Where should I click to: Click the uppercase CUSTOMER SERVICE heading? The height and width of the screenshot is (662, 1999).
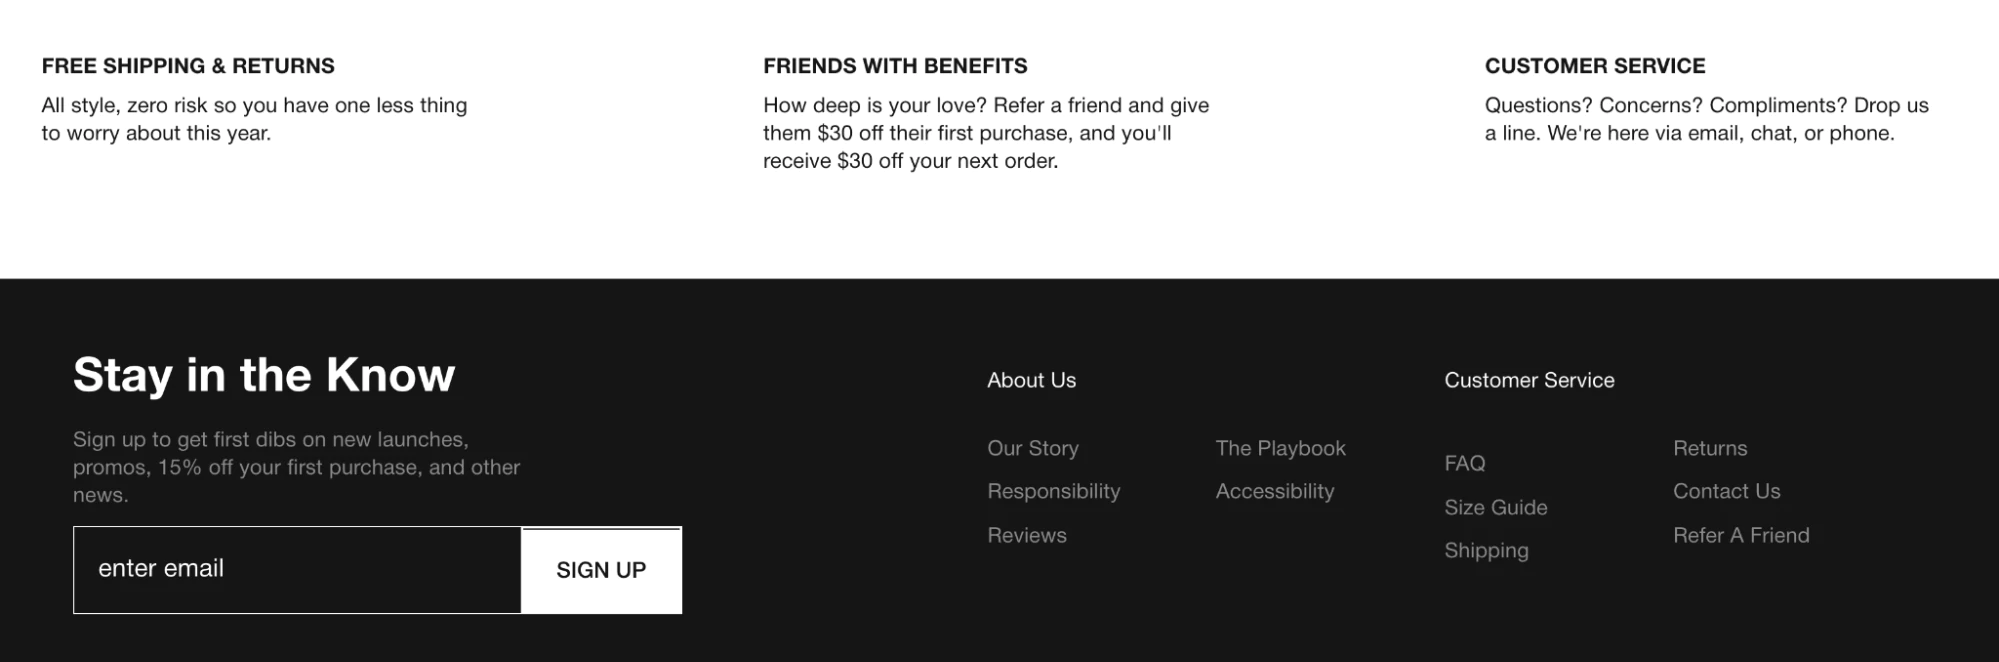pos(1594,66)
